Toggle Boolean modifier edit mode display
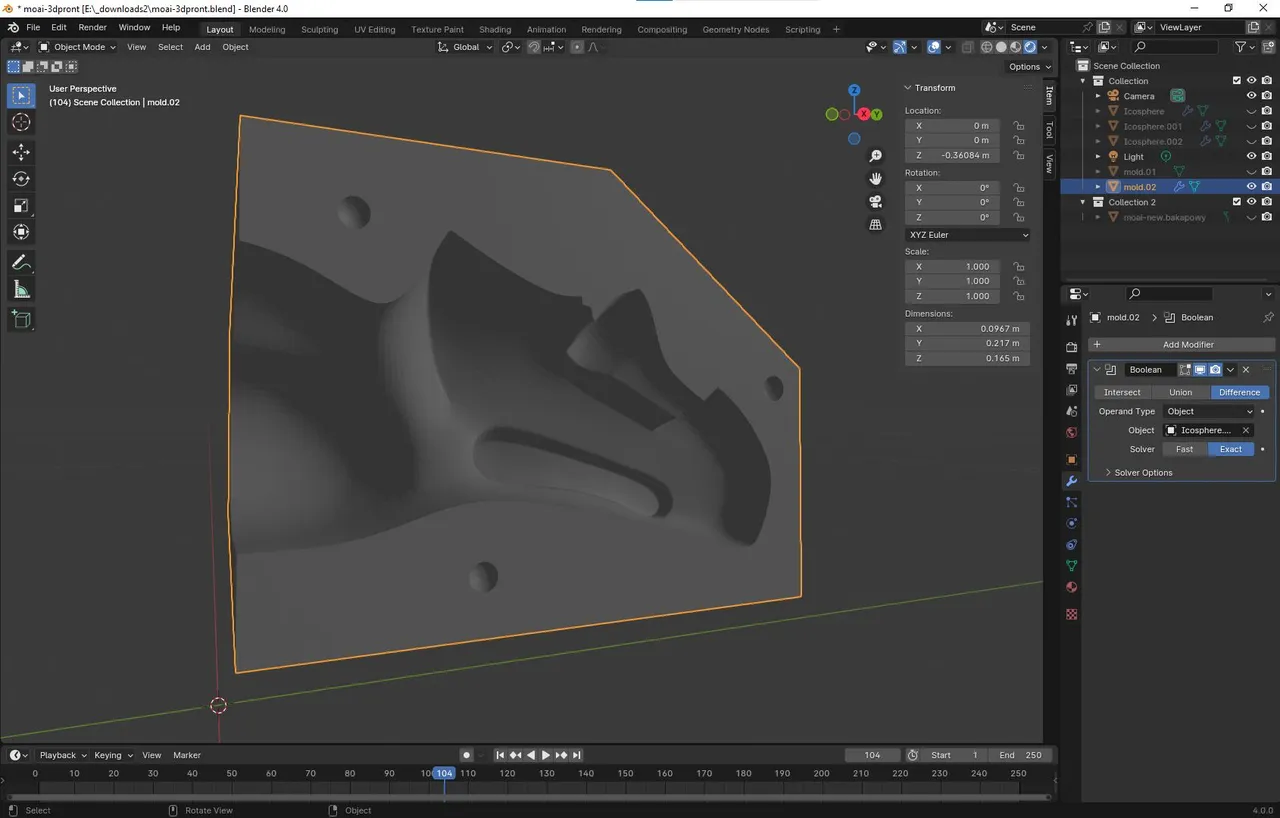1280x818 pixels. (x=1185, y=369)
